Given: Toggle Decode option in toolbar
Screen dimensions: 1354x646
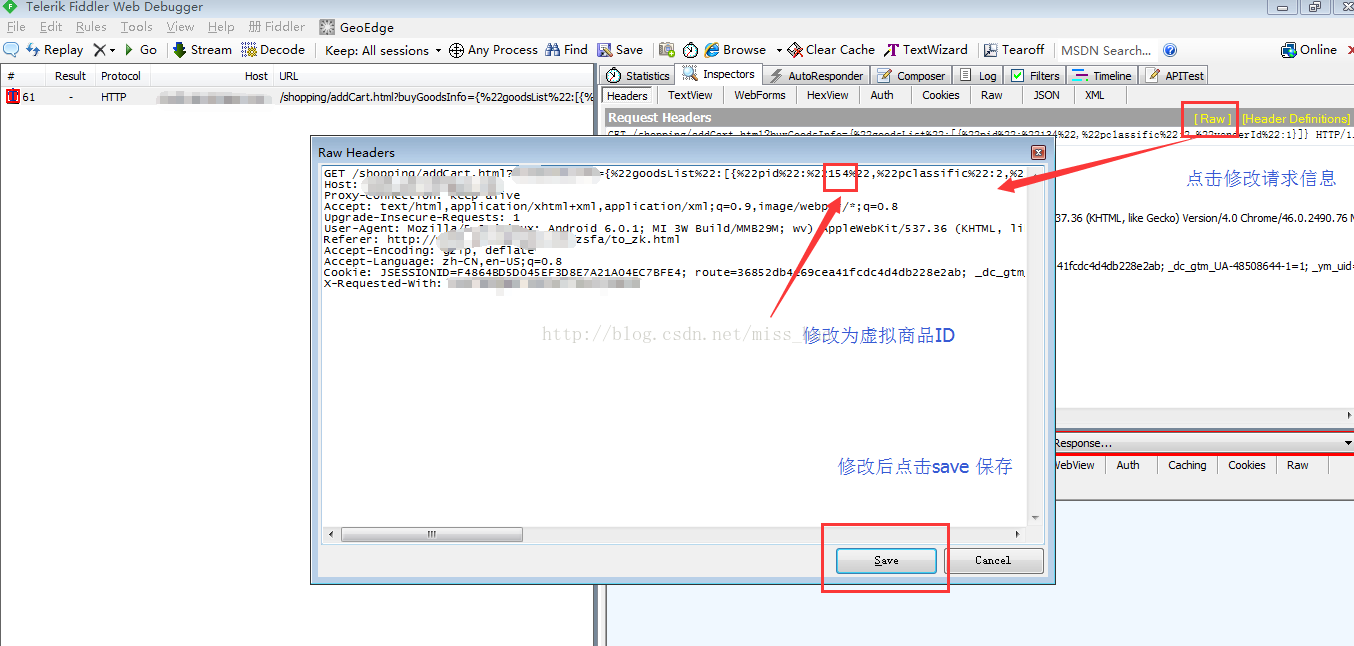Looking at the screenshot, I should tap(273, 49).
